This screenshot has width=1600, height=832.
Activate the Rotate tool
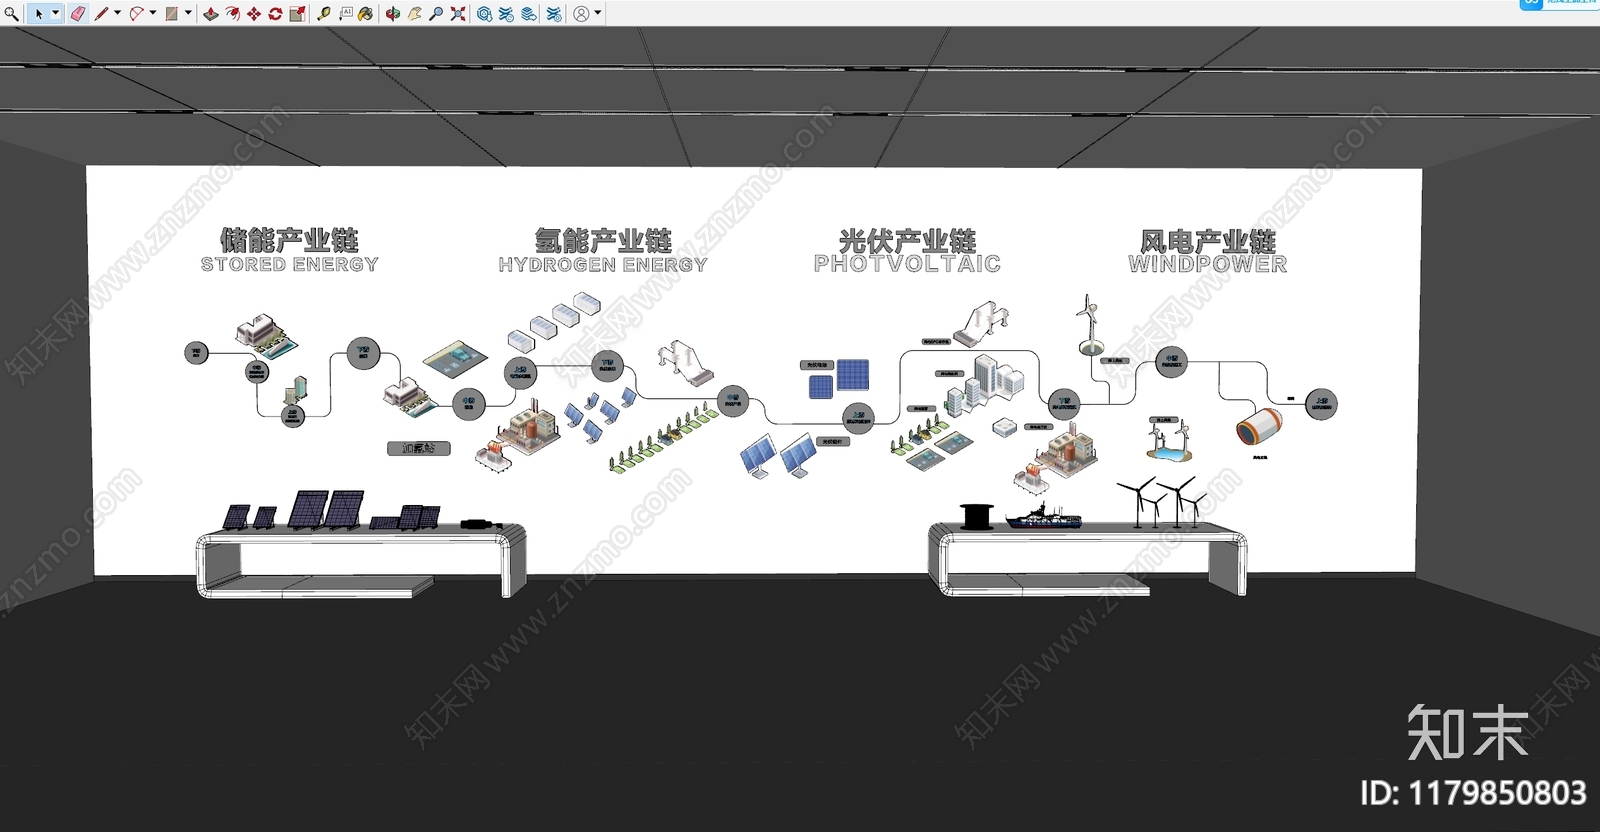pyautogui.click(x=275, y=14)
